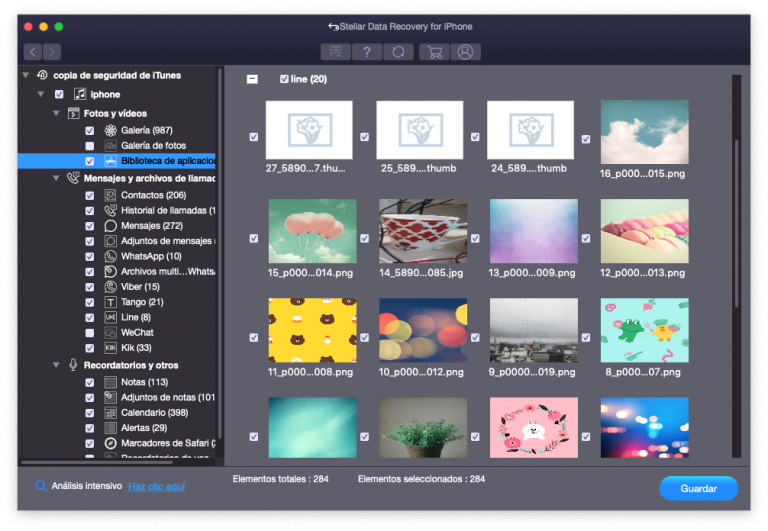Open the Viber (15) category
This screenshot has width=768, height=531.
click(x=139, y=287)
